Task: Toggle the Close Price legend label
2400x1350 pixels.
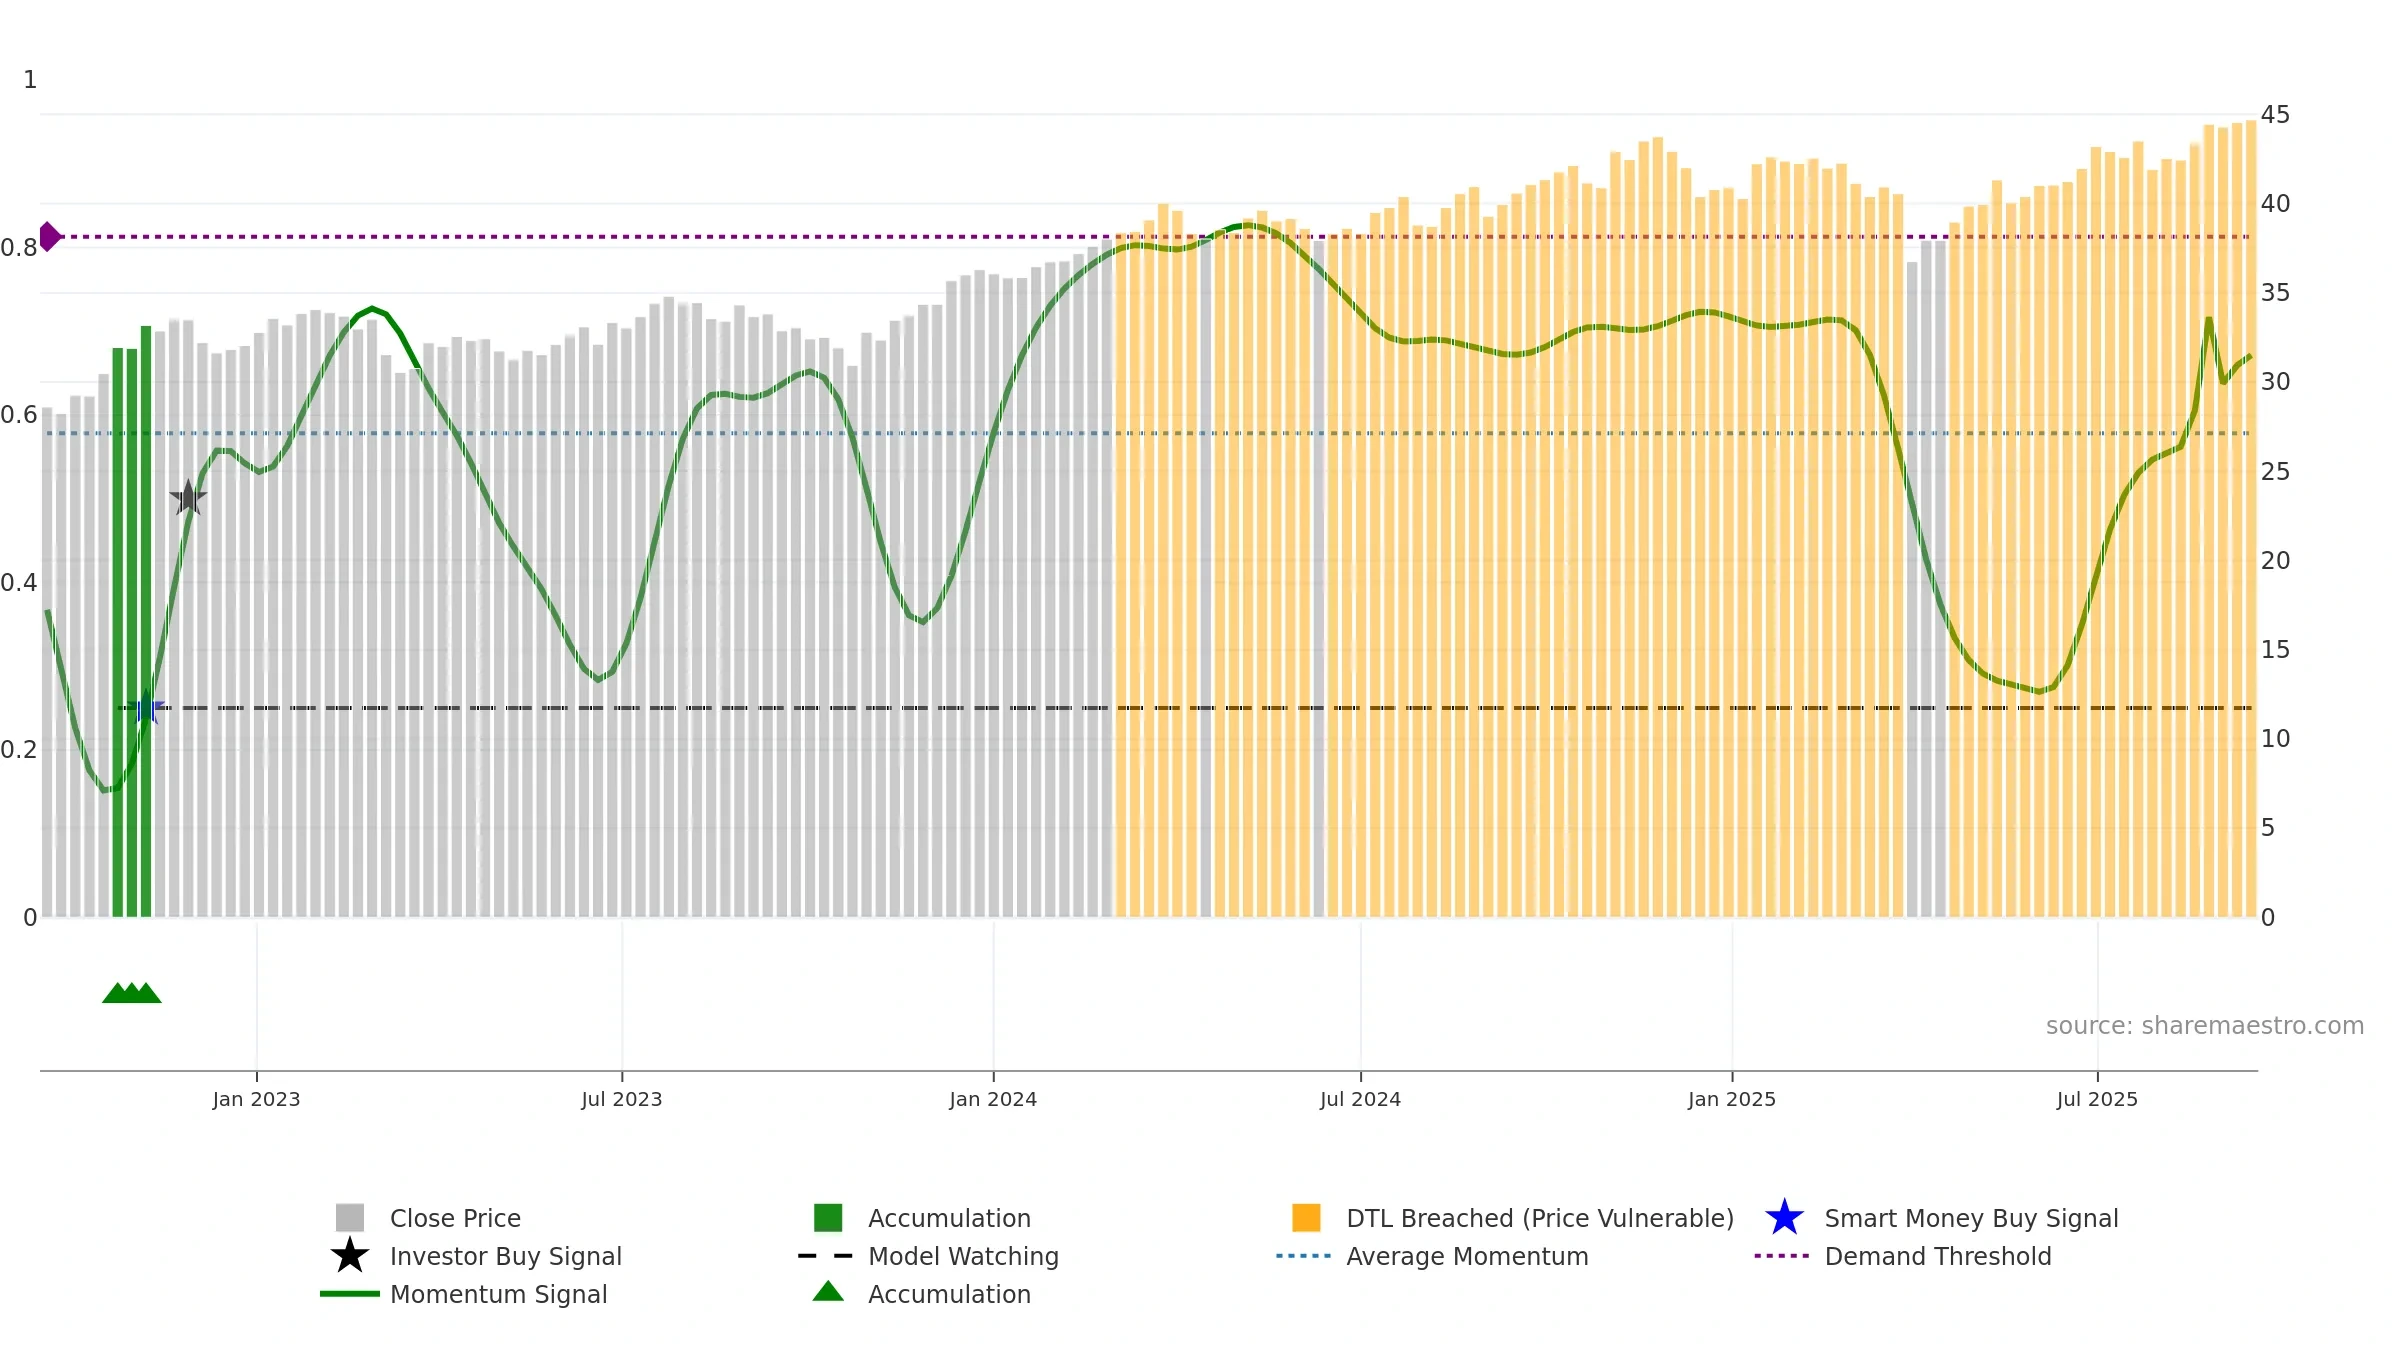Action: [455, 1218]
